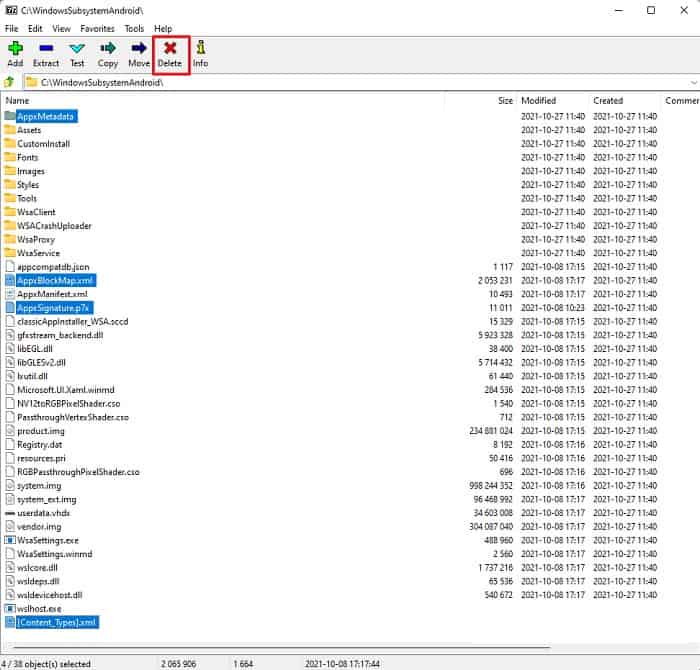Expand the address bar path dropdown
This screenshot has width=700, height=670.
(x=692, y=82)
